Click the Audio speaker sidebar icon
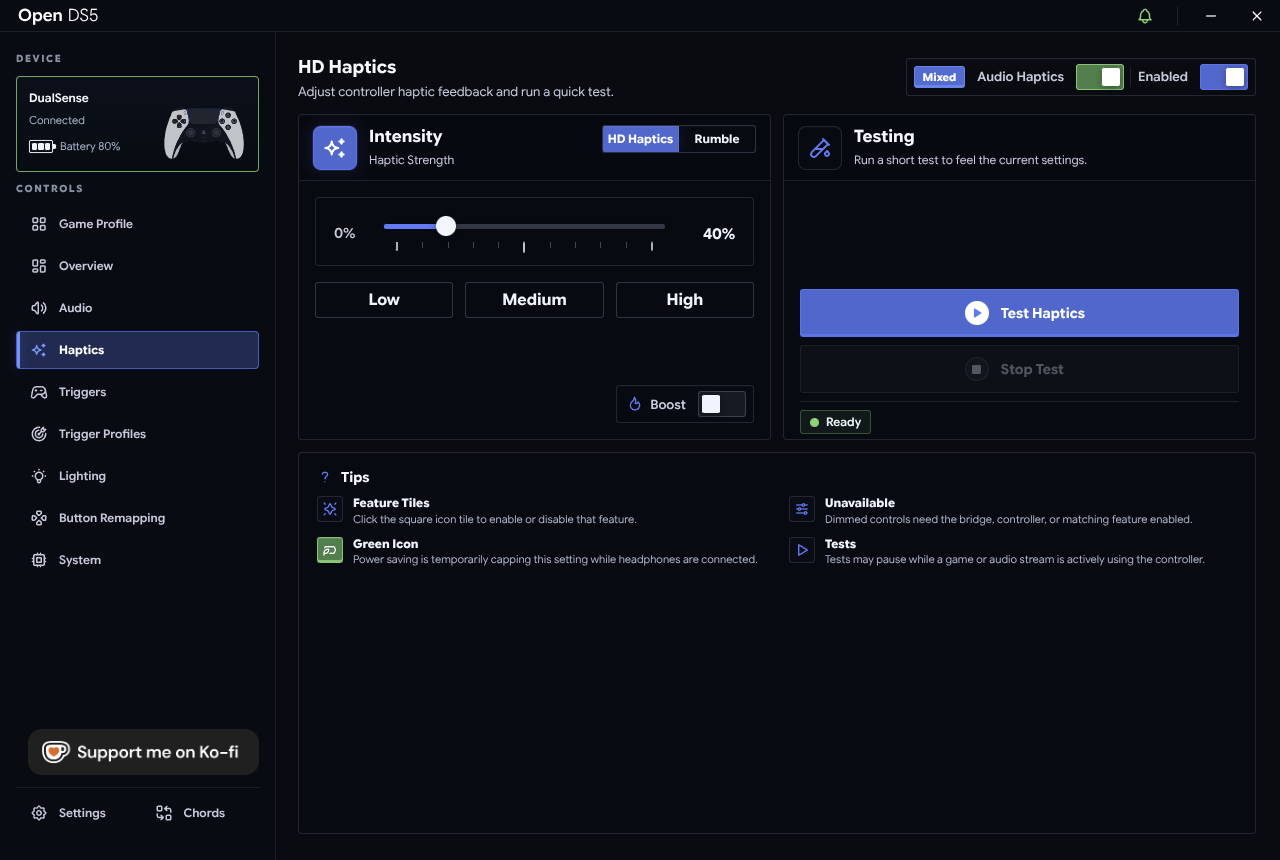This screenshot has width=1280, height=860. [39, 308]
